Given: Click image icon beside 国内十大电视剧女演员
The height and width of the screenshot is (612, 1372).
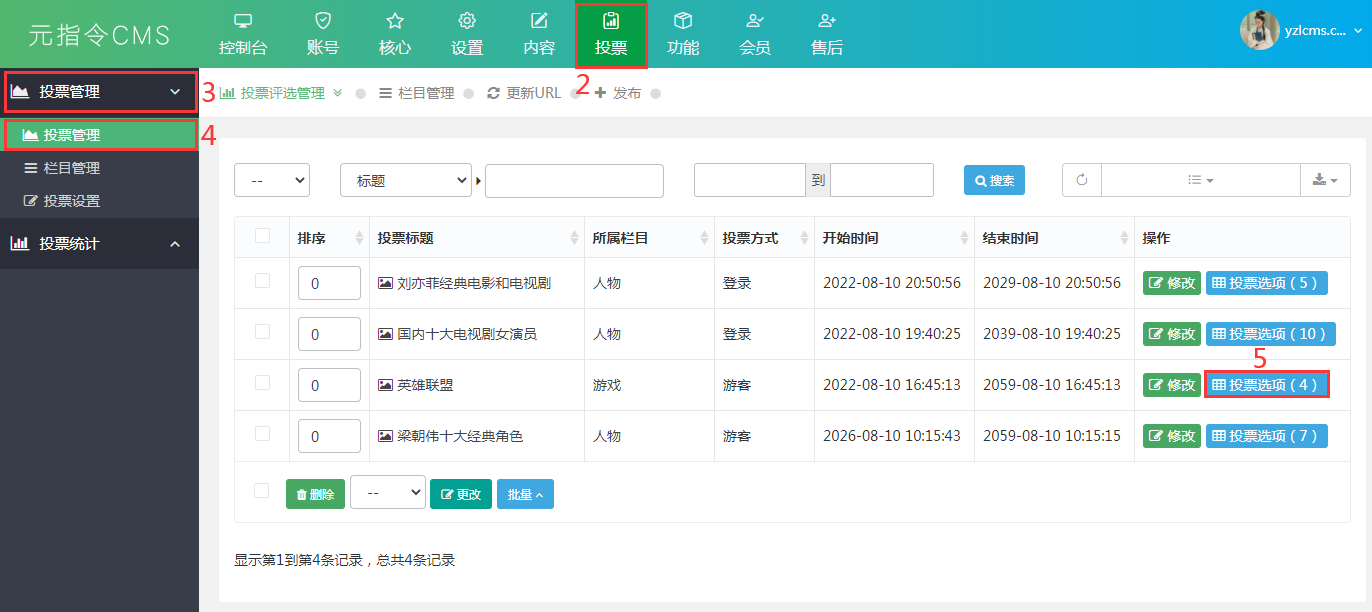Looking at the screenshot, I should [x=385, y=334].
